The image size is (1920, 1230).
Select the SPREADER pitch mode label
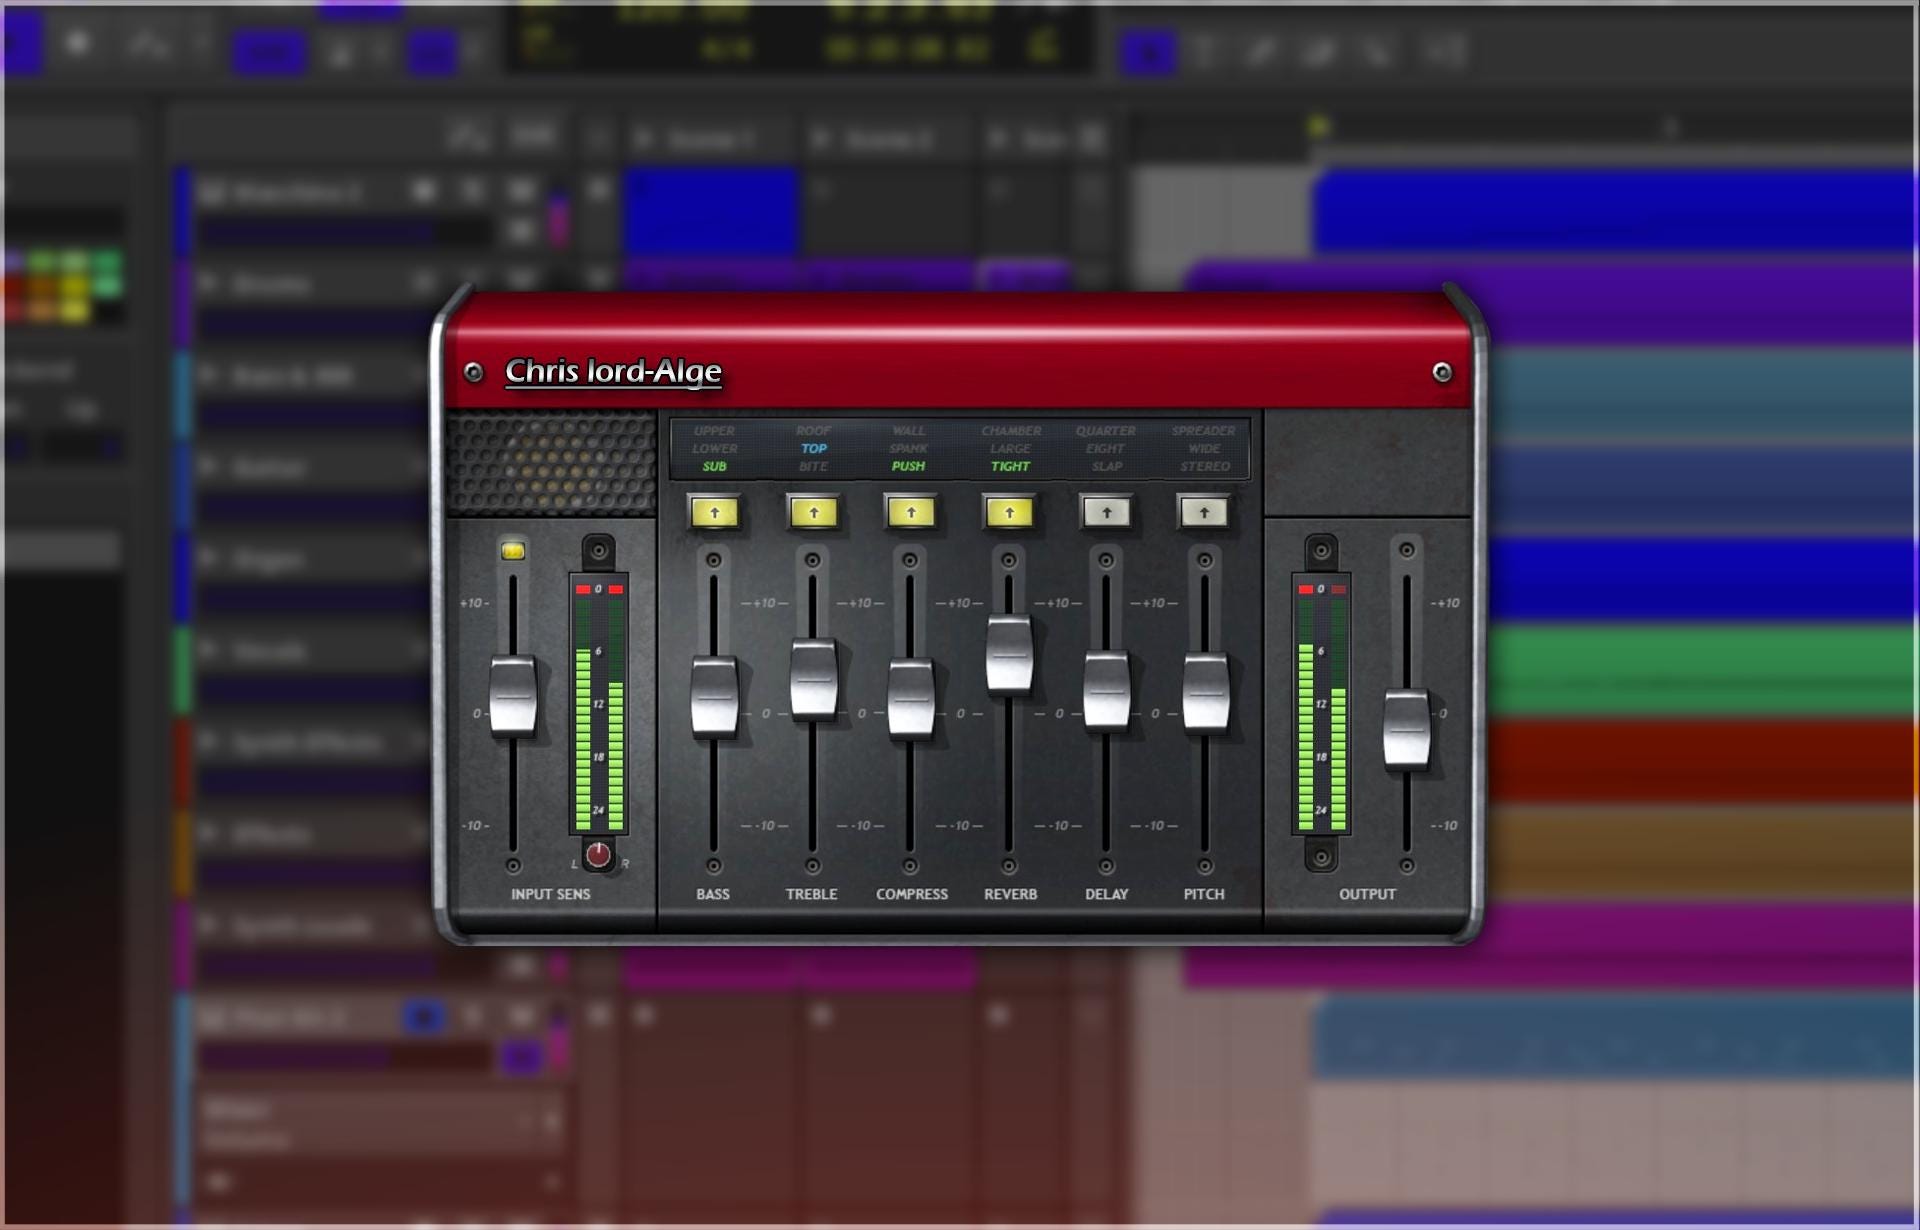tap(1204, 430)
